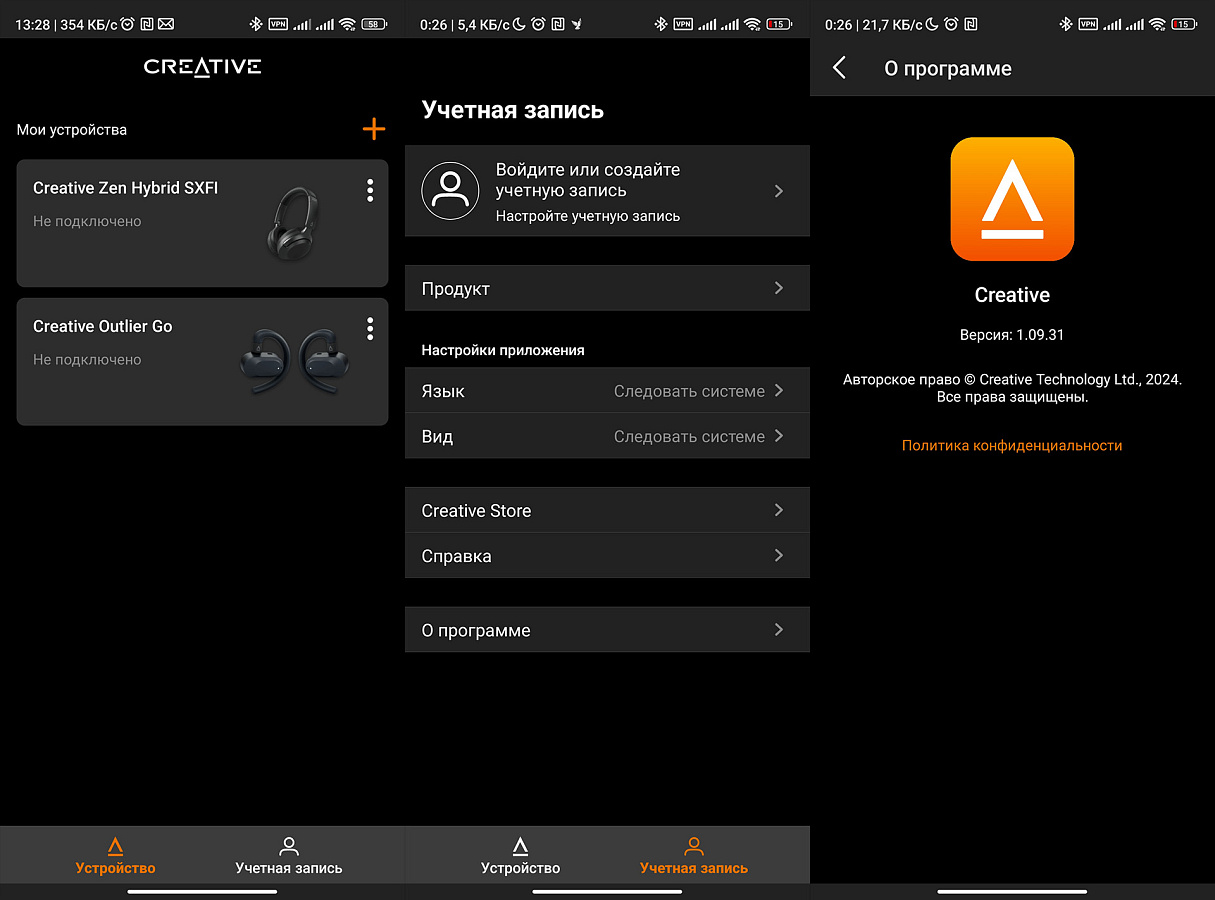Tap Не подключено under Zen Hybrid SXFI

[87, 221]
